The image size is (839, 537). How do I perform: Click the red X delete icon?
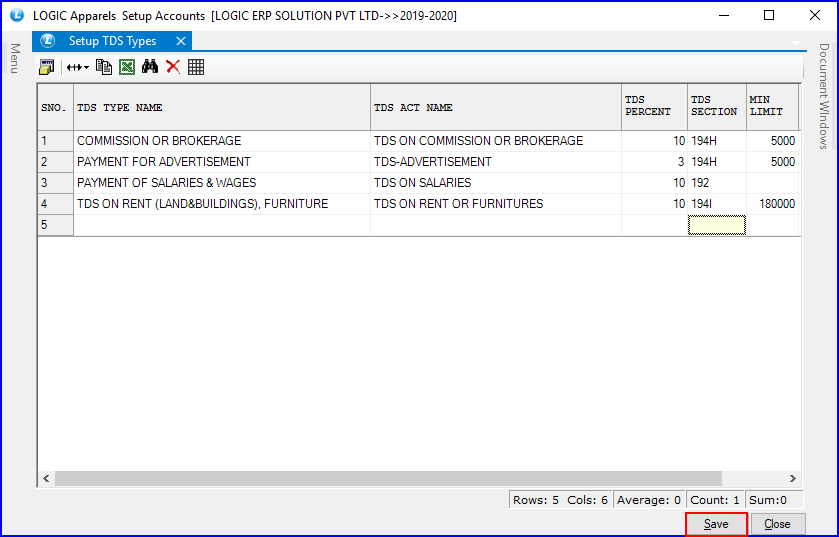[x=173, y=67]
